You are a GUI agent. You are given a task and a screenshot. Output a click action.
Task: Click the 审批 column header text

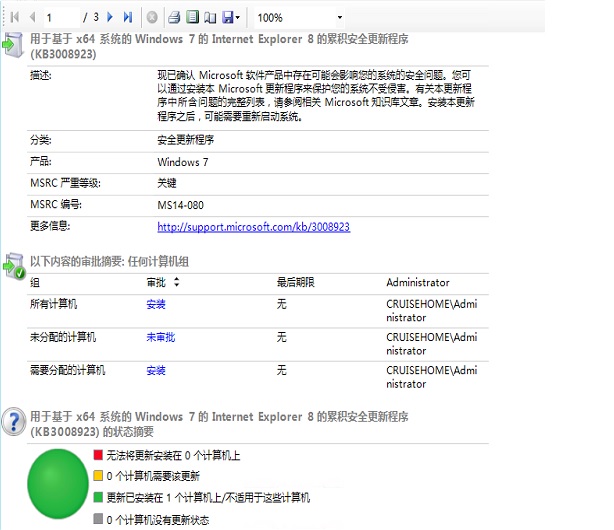(x=156, y=282)
